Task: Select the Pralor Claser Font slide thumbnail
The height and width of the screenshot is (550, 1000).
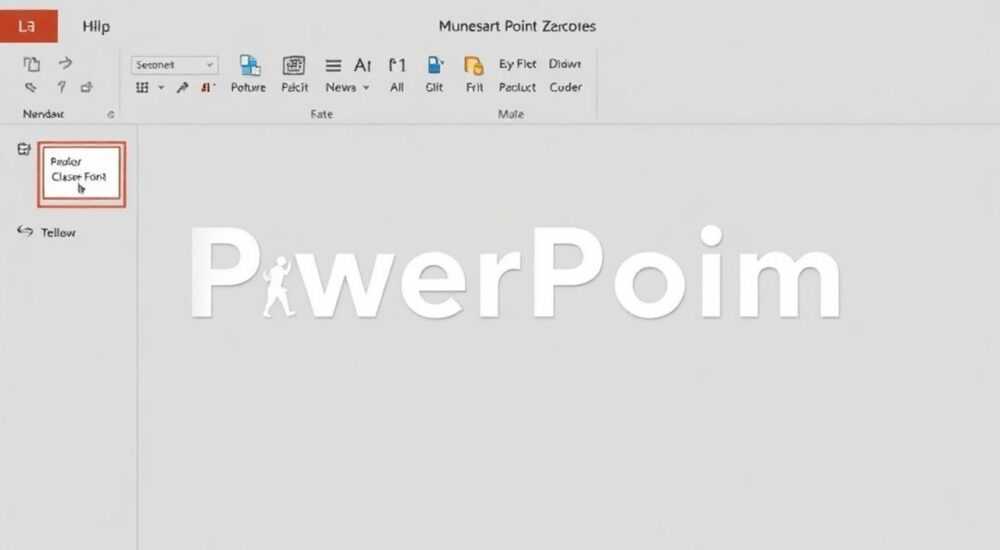Action: tap(82, 174)
